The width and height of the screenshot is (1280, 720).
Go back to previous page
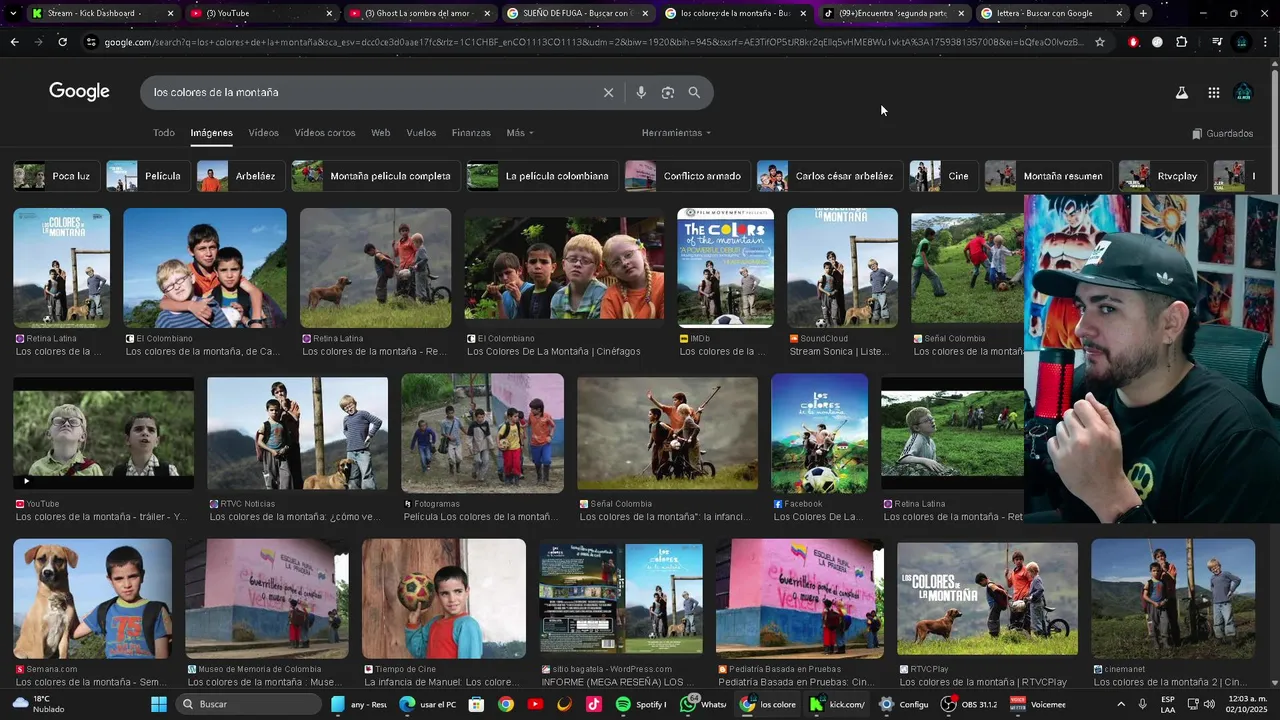(x=14, y=42)
